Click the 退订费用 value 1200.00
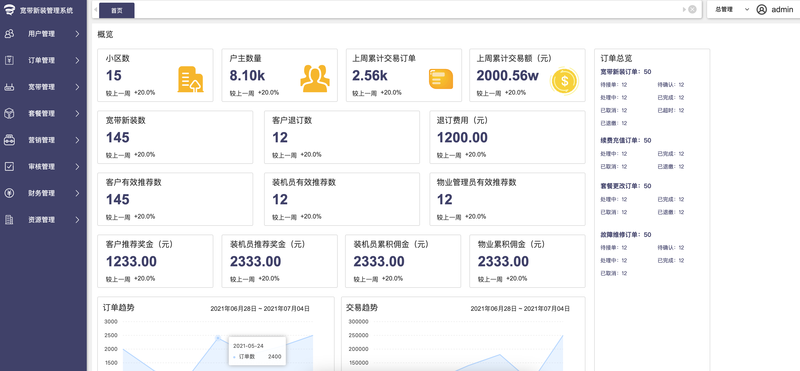 [x=462, y=138]
